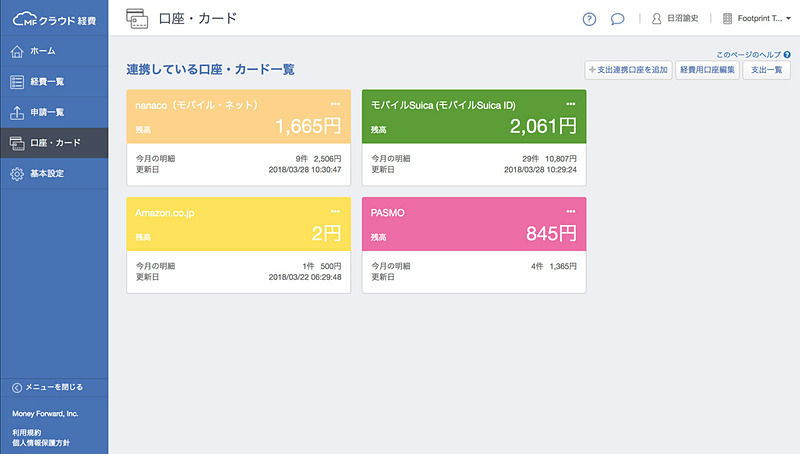Open 基本設定 in sidebar

pos(54,173)
